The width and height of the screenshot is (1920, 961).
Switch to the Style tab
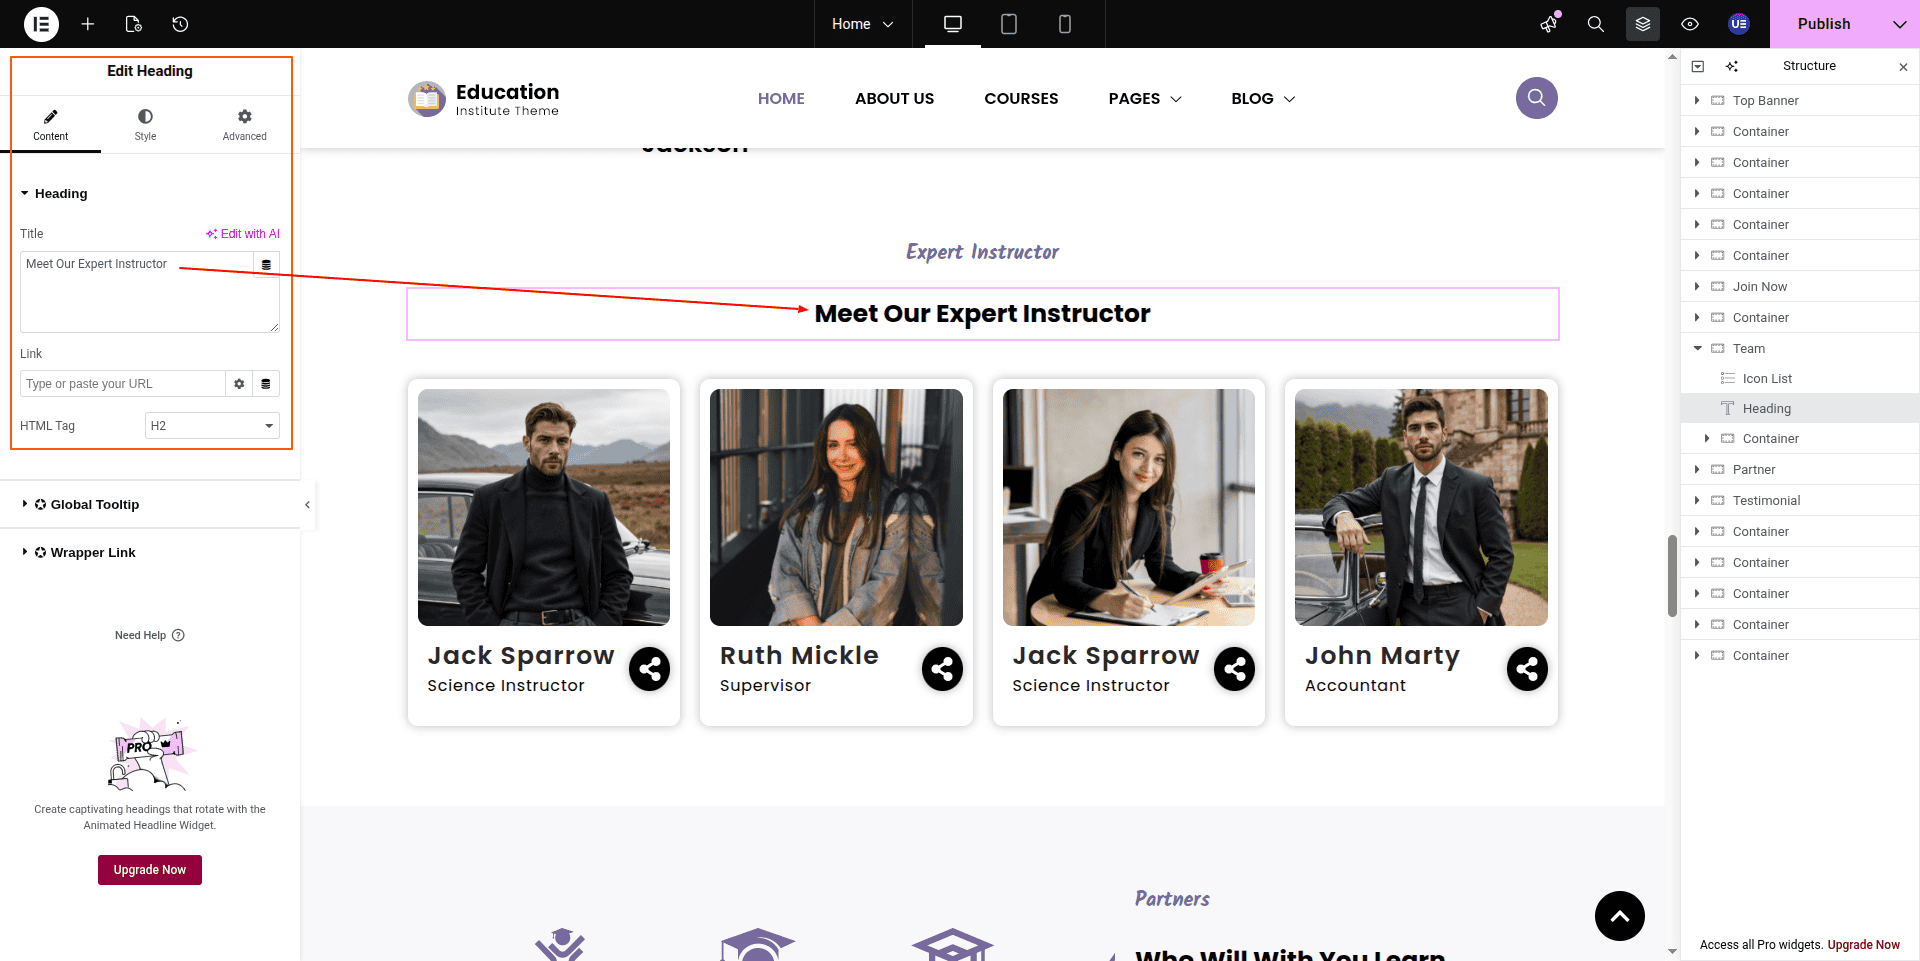145,125
